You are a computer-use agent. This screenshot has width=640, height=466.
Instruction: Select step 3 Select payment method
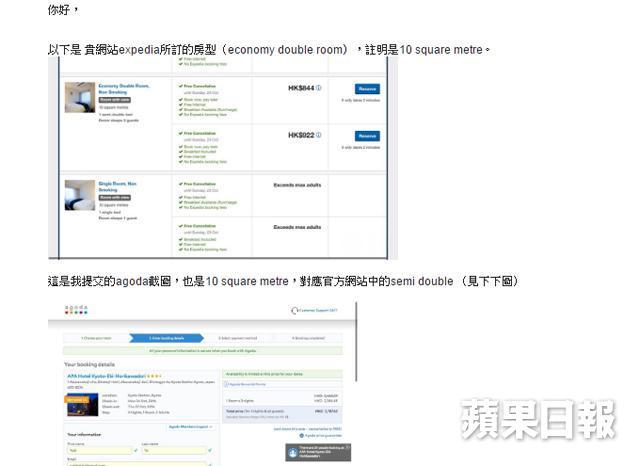coord(238,338)
